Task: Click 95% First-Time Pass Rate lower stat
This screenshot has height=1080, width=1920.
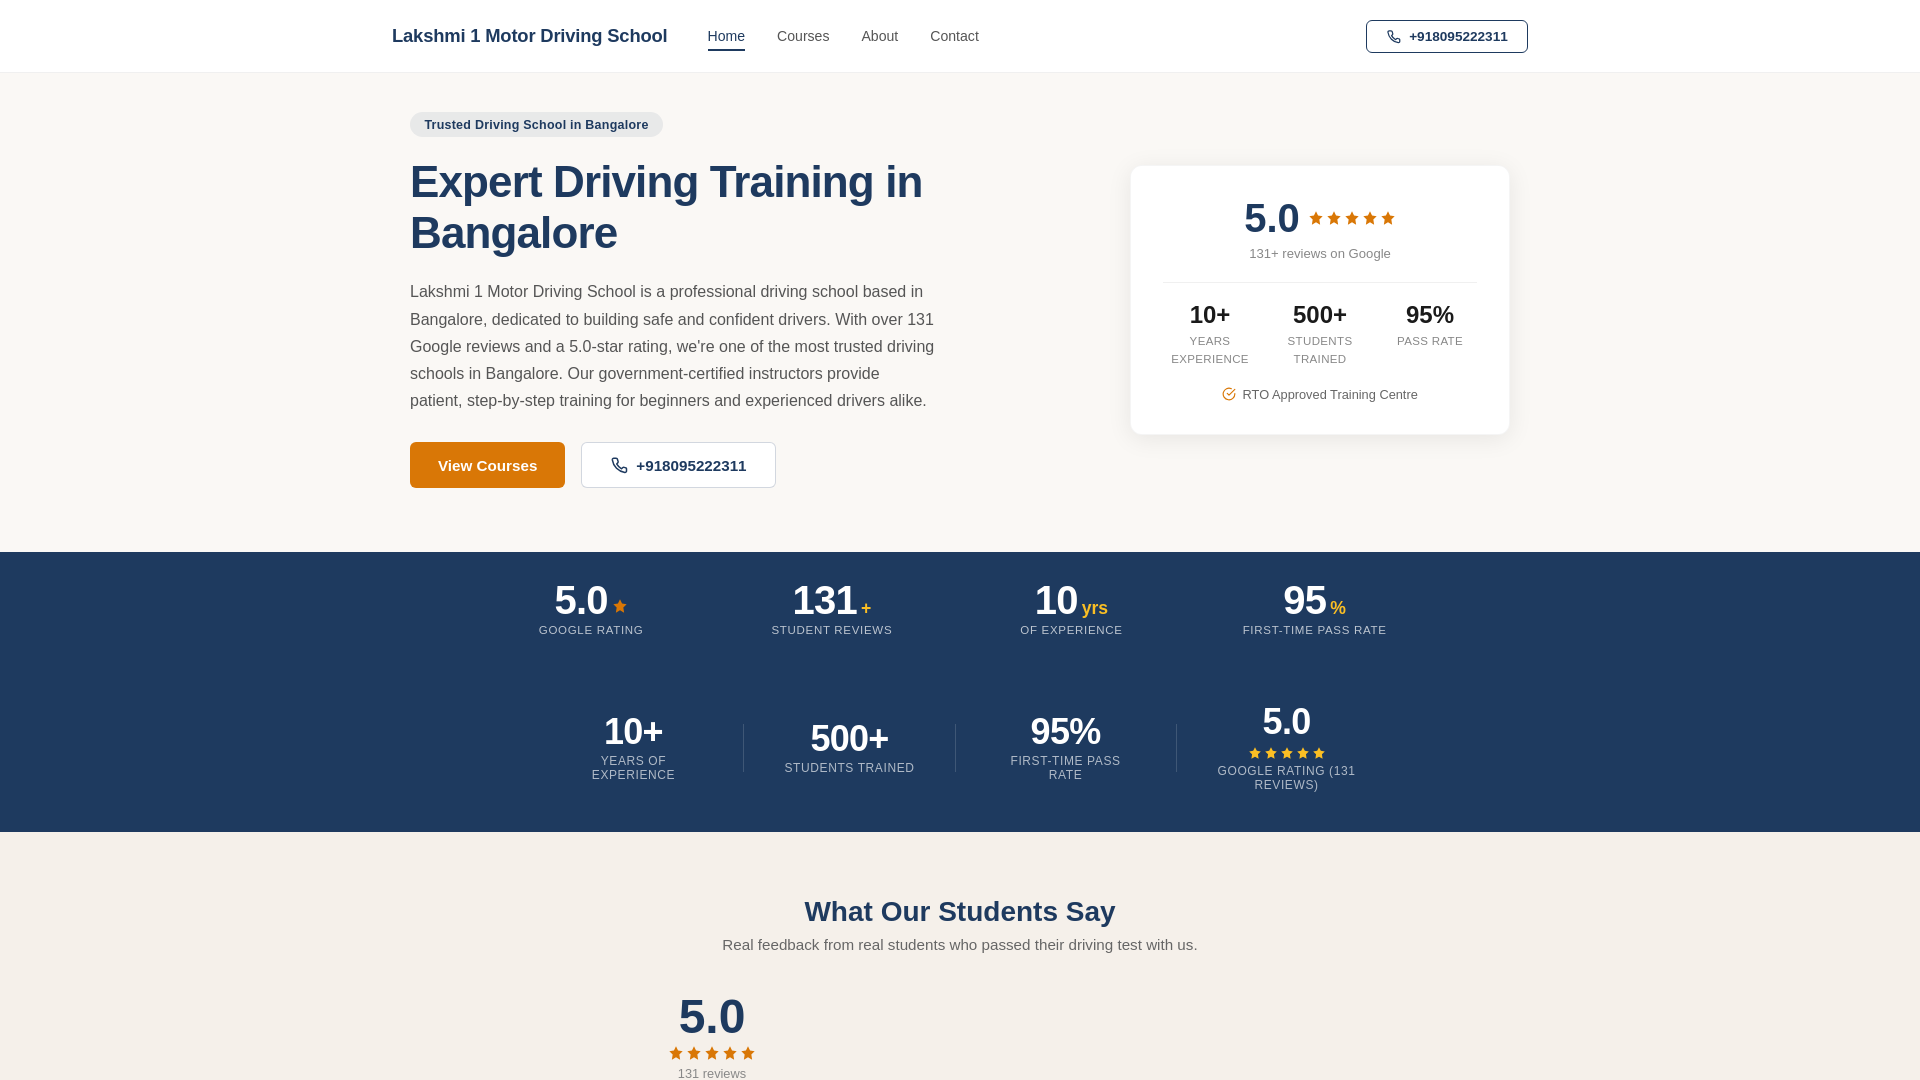Action: (x=1065, y=747)
